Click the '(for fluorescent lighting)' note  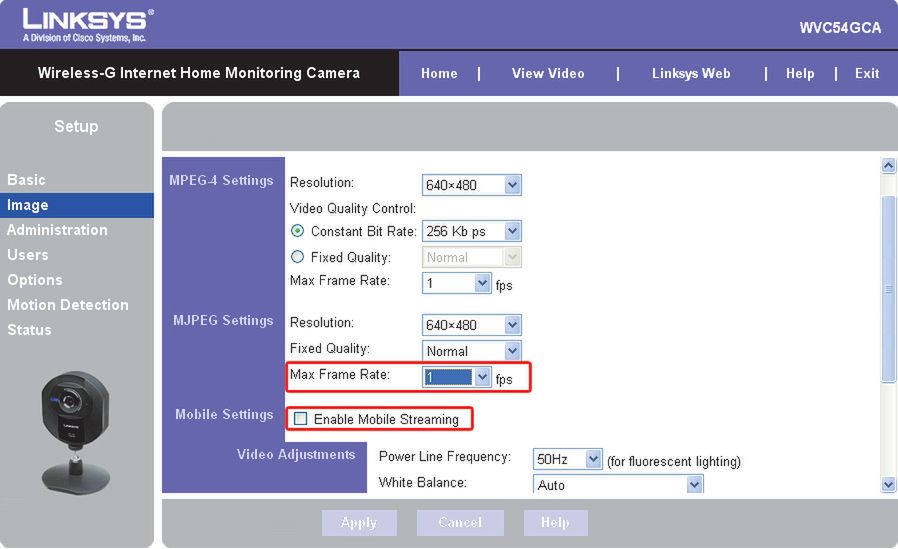tap(674, 461)
